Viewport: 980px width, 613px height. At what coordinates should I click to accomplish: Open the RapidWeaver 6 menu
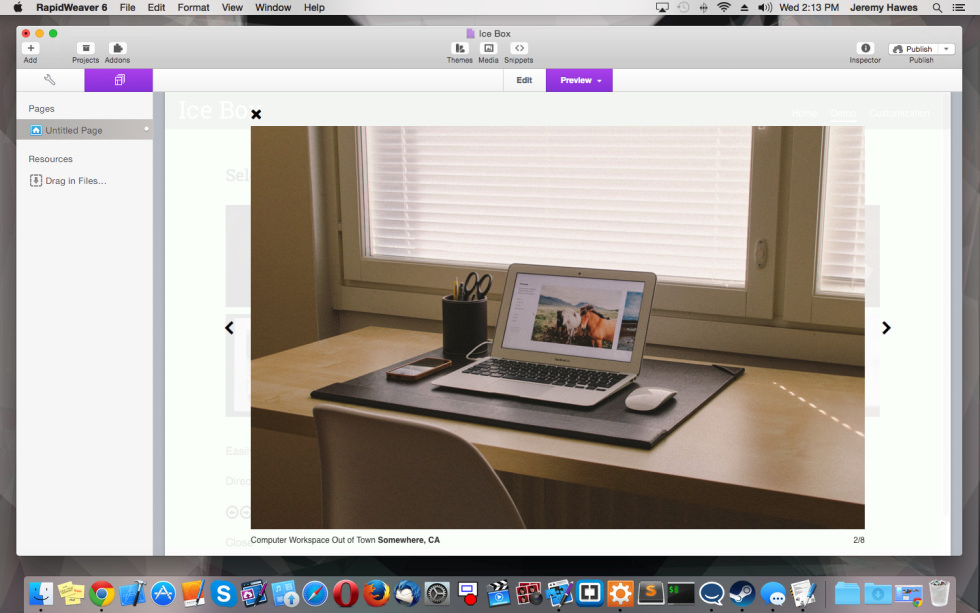coord(71,7)
